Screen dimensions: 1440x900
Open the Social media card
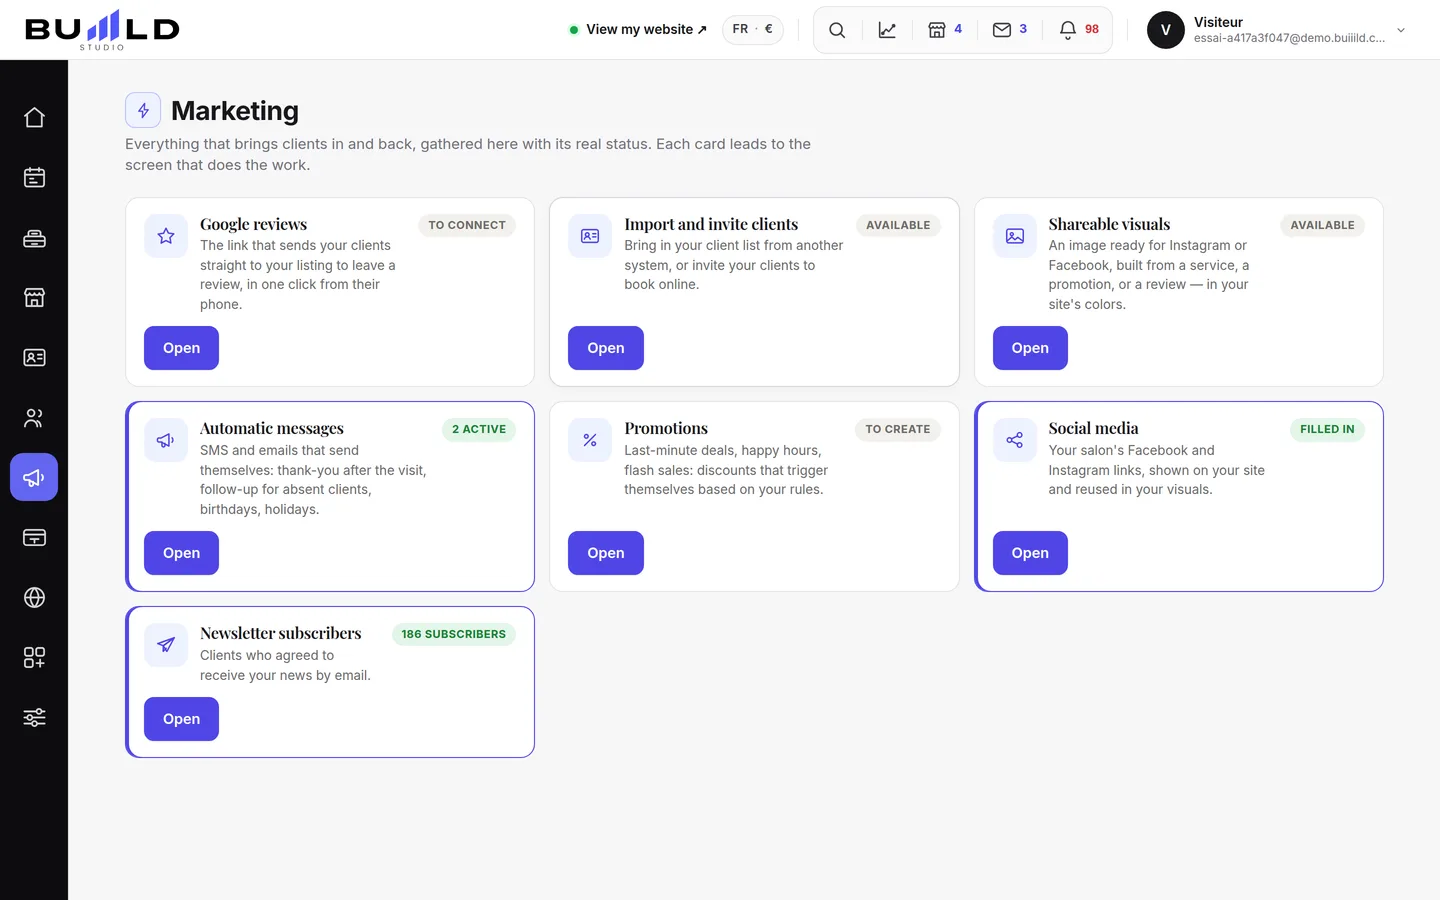click(x=1030, y=553)
